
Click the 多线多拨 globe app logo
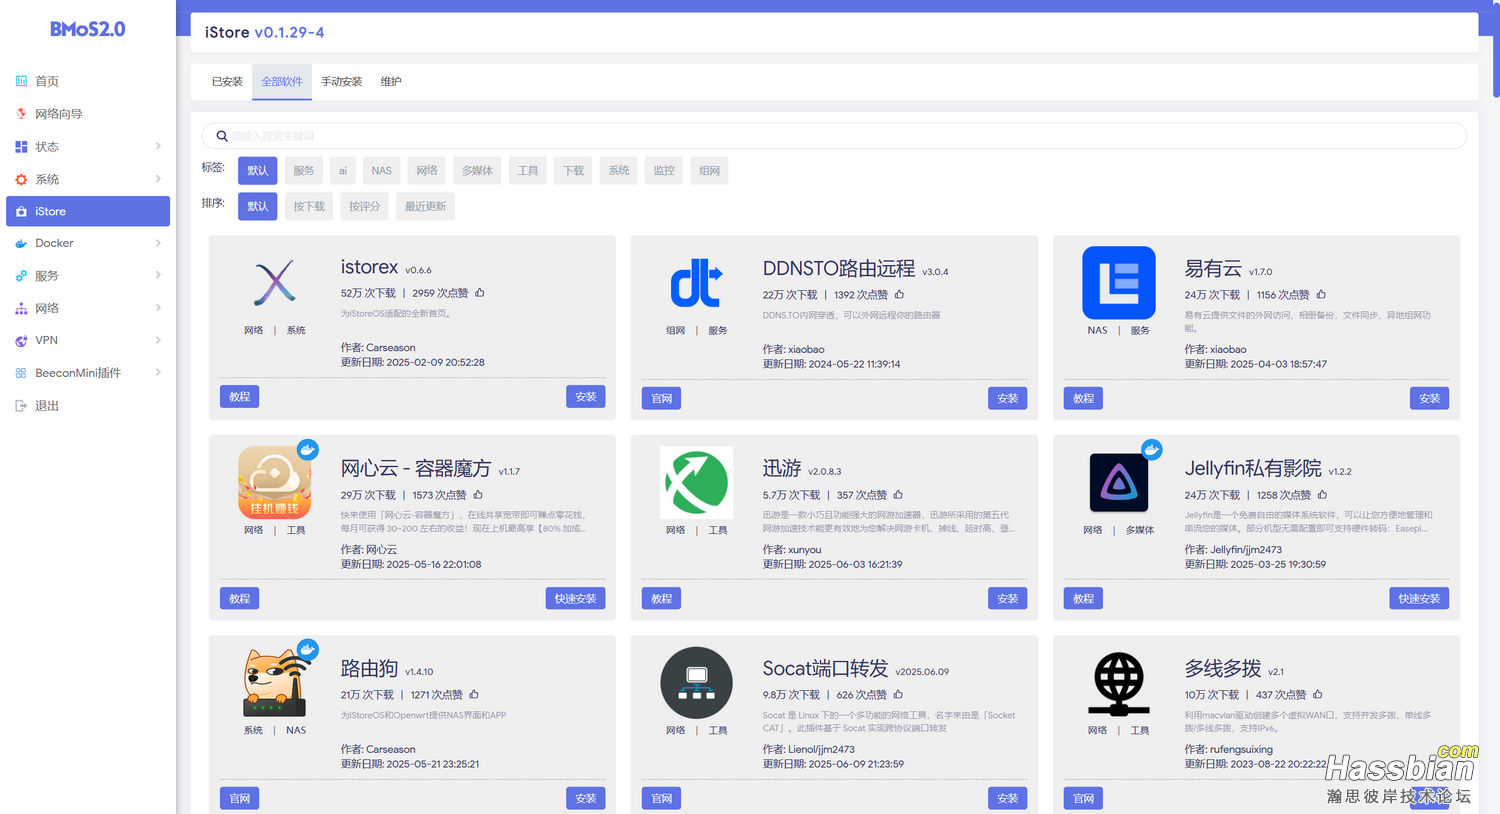1118,684
